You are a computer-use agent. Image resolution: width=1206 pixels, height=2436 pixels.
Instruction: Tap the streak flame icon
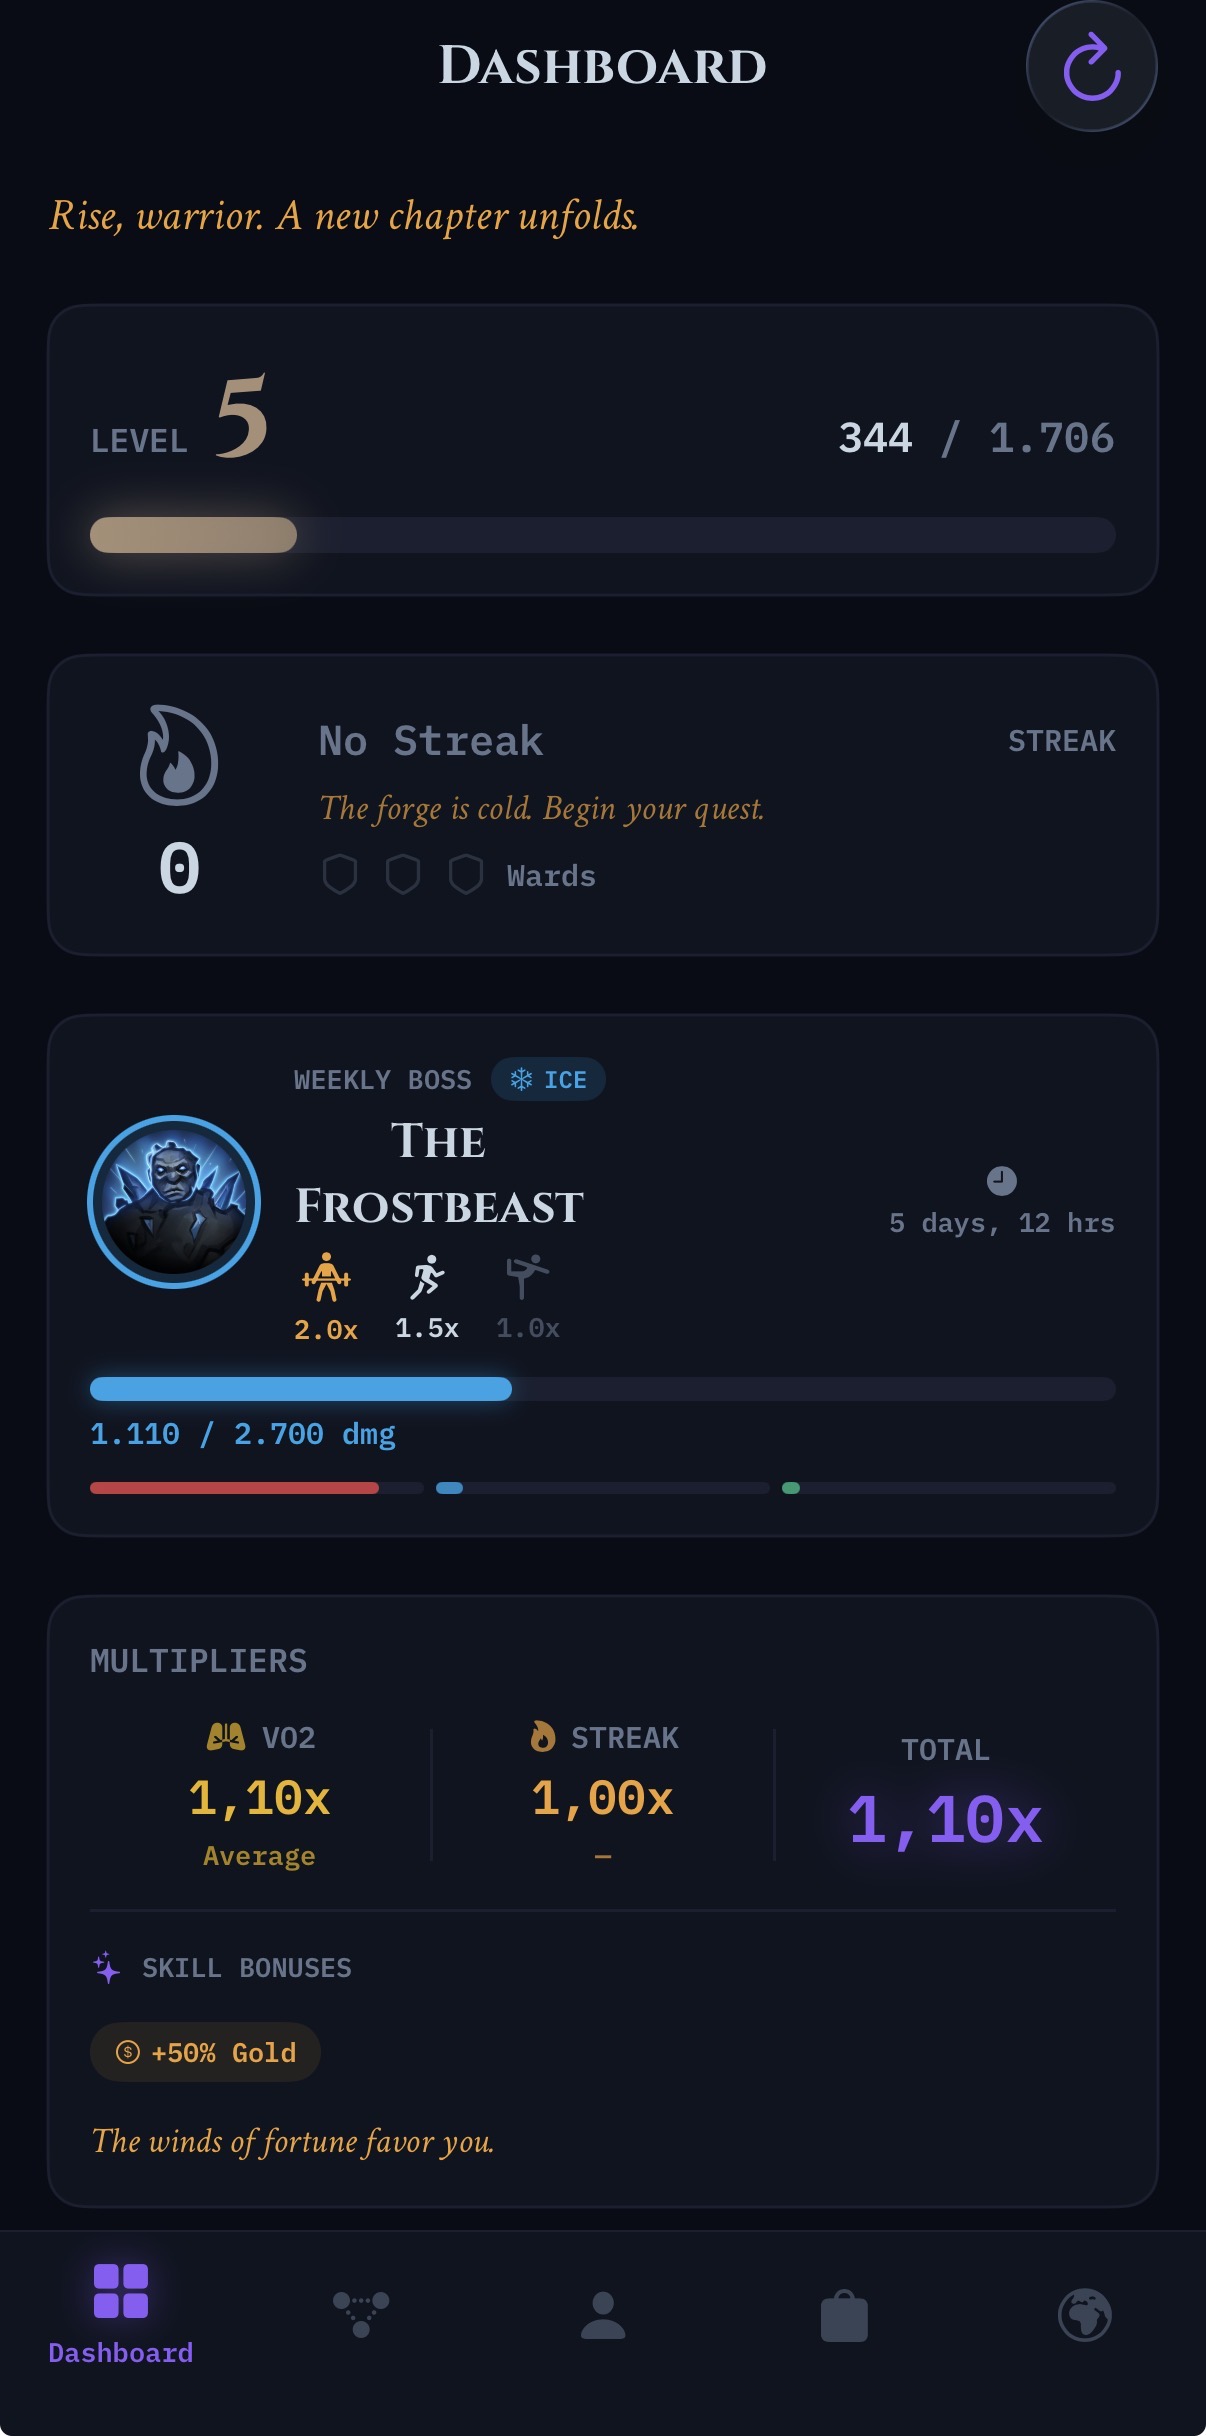pyautogui.click(x=179, y=756)
